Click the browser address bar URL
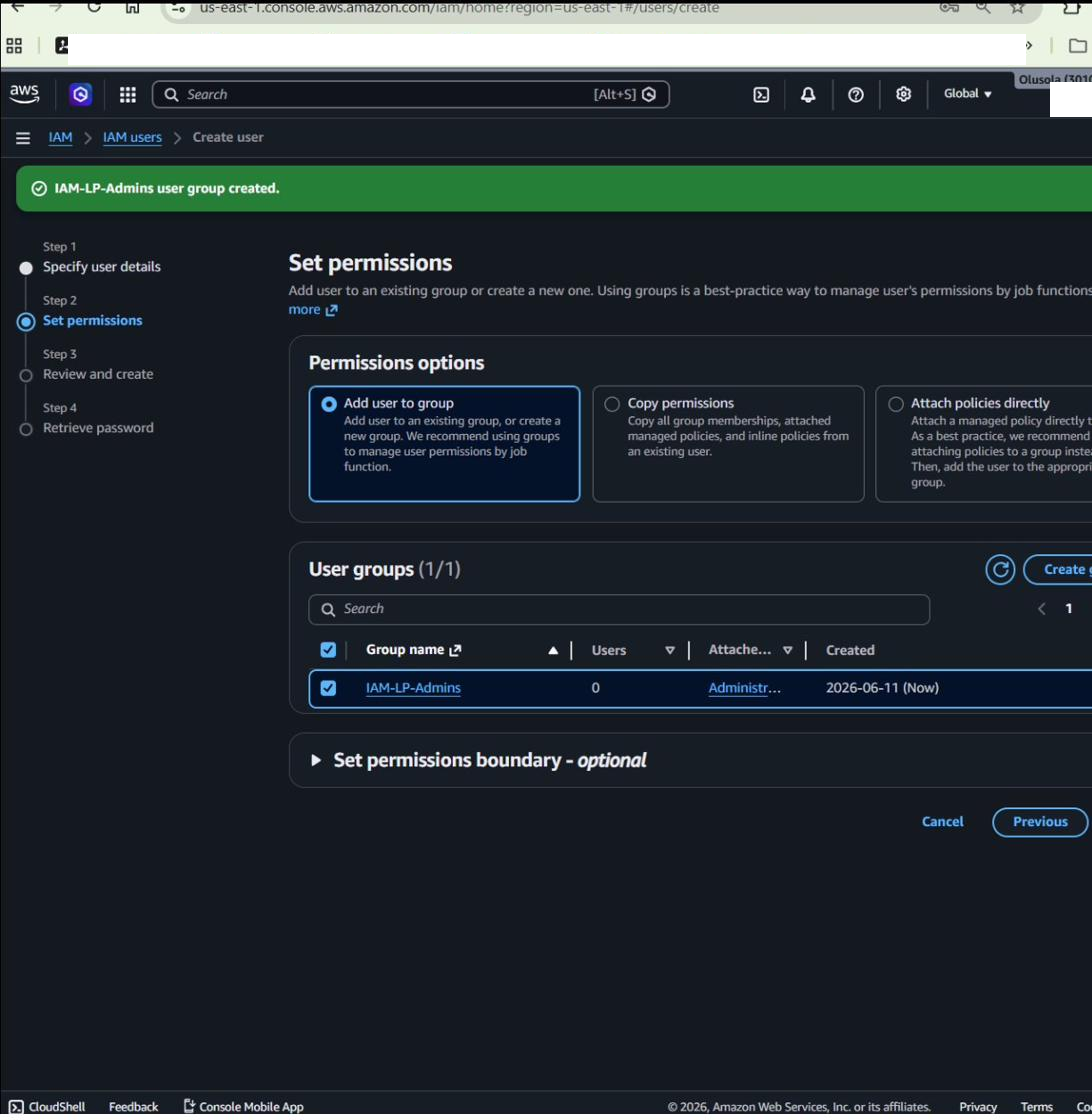 (x=459, y=8)
